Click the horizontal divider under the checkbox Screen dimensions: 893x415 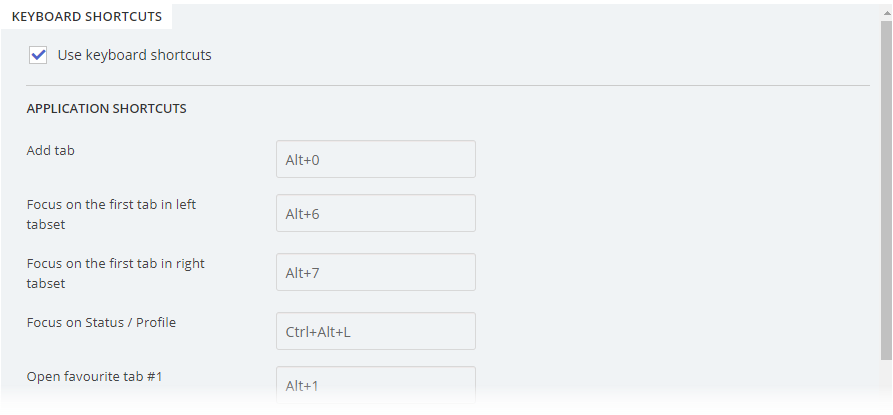click(448, 86)
